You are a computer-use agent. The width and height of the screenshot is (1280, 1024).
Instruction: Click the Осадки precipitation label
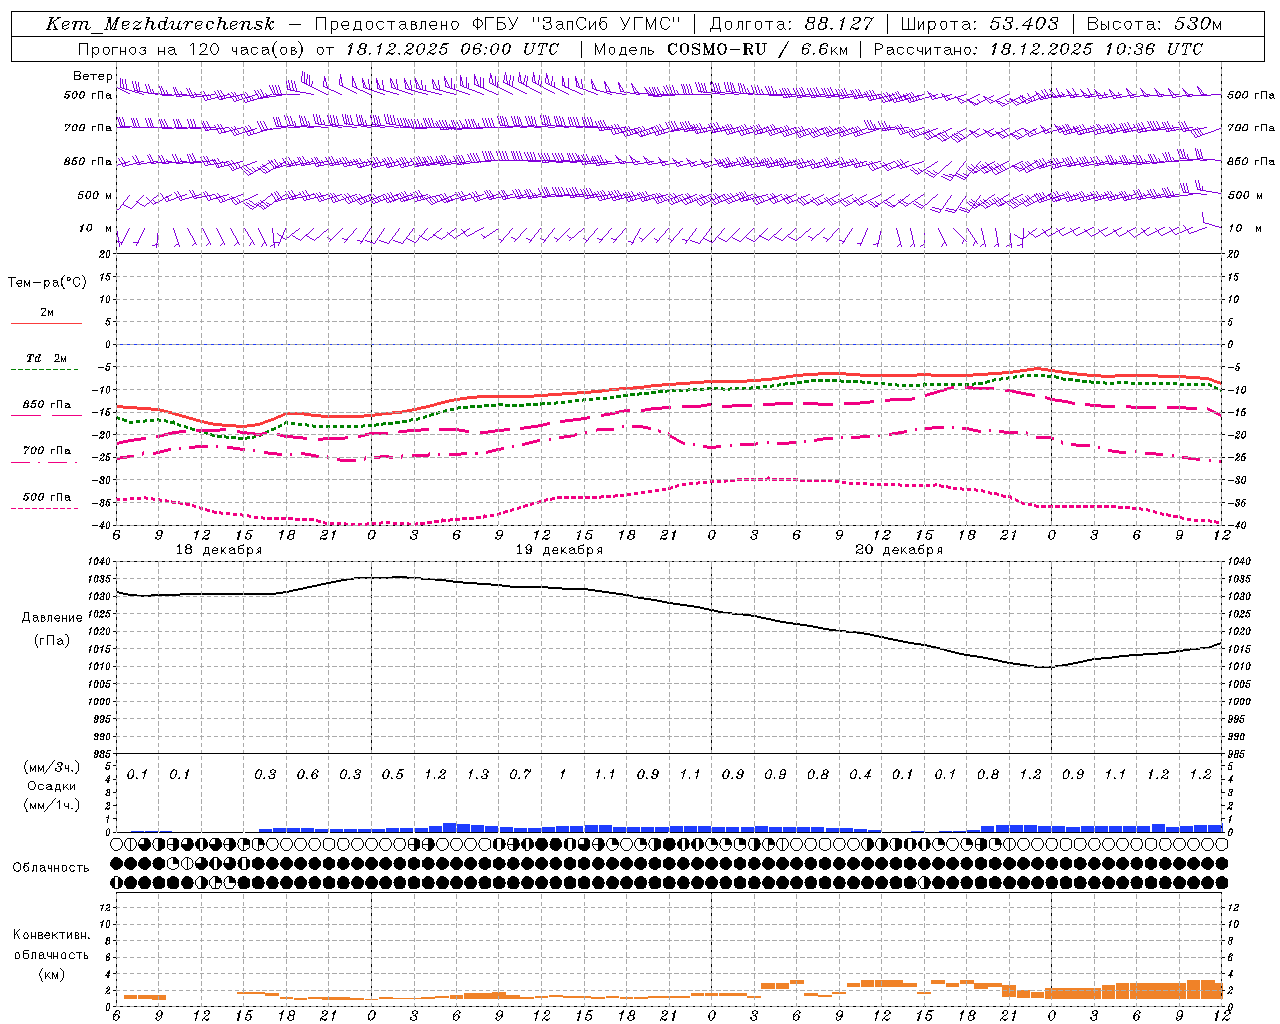pyautogui.click(x=52, y=786)
